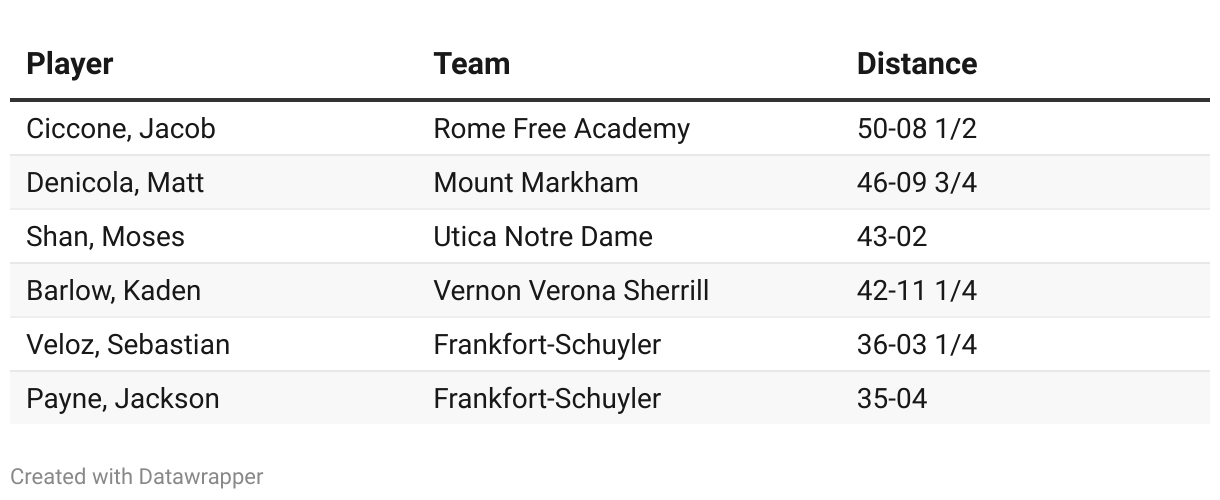This screenshot has height=500, width=1220.
Task: Select the Shan, Moses player cell
Action: click(x=106, y=237)
